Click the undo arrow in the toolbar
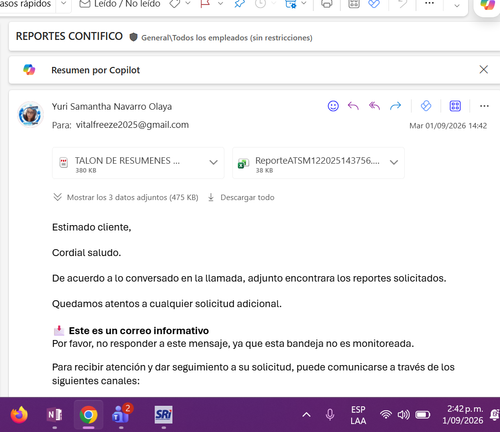Screen dimensions: 500x432 point(403,4)
